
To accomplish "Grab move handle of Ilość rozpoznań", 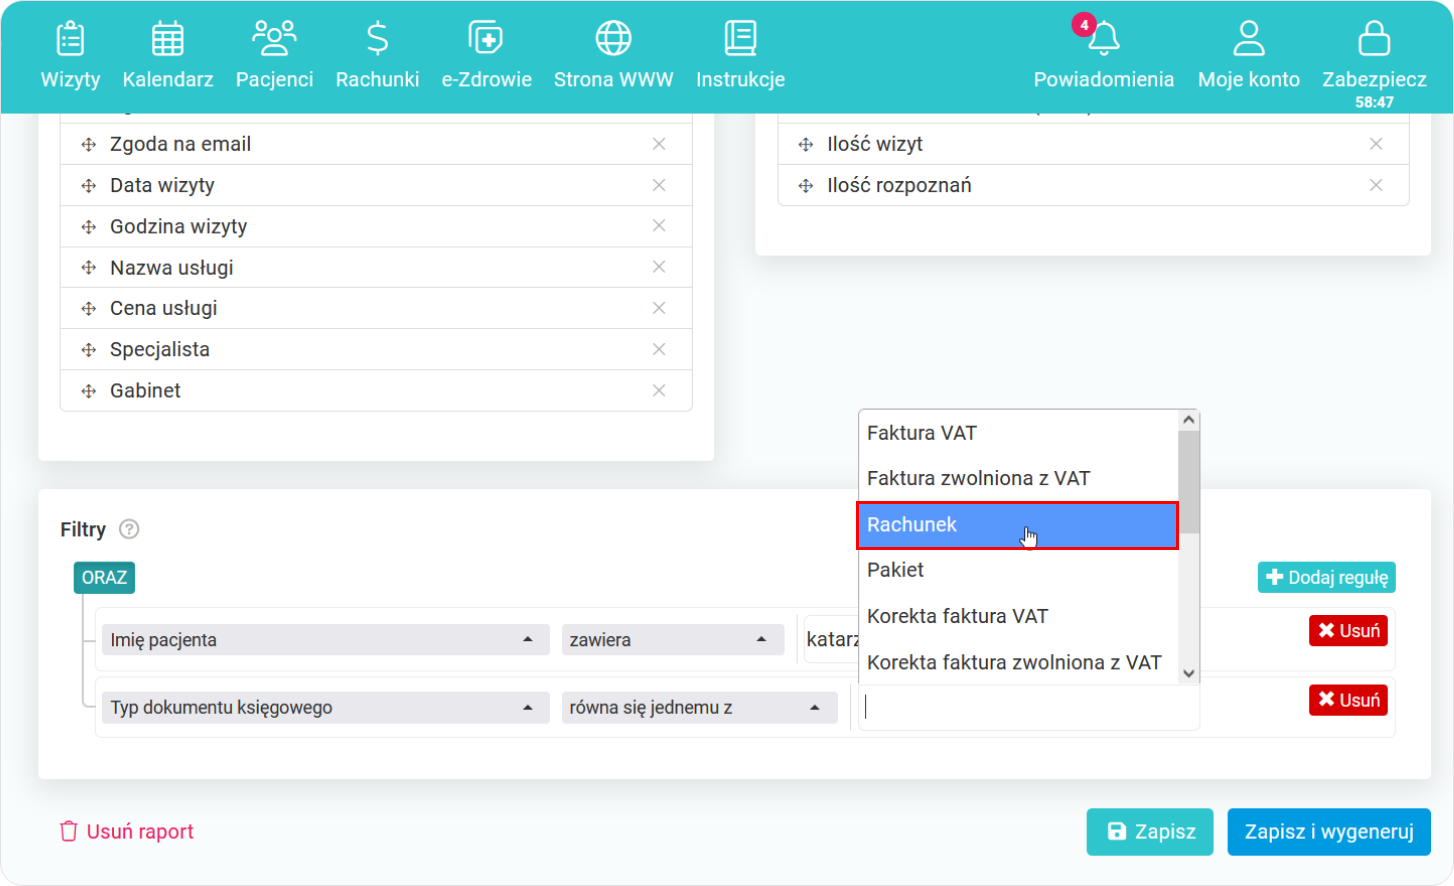I will click(806, 186).
